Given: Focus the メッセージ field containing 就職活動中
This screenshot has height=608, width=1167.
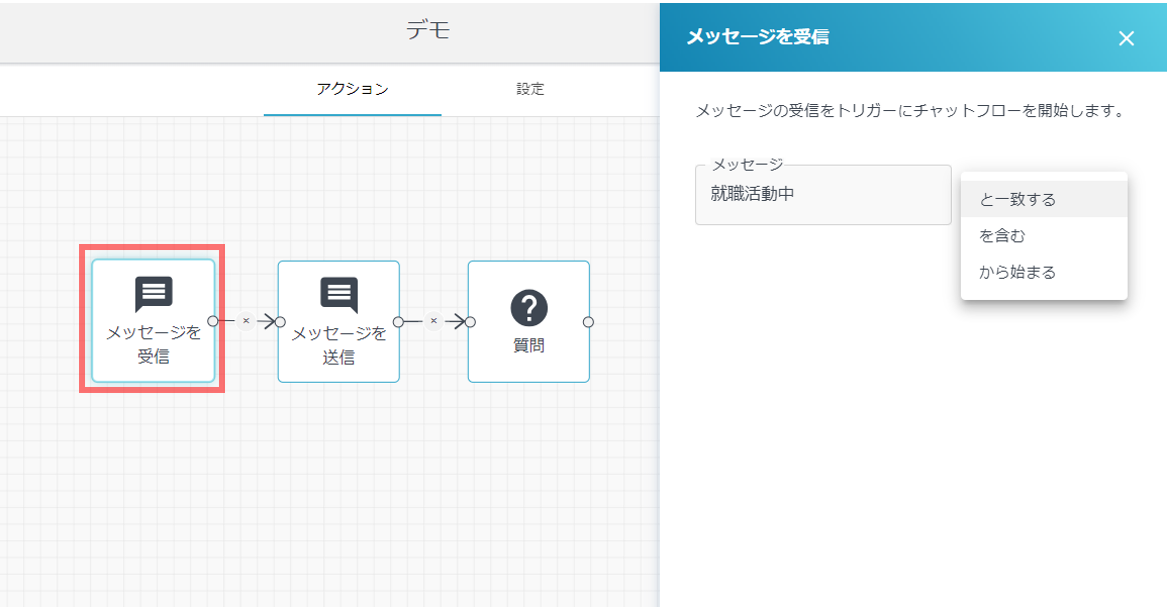Looking at the screenshot, I should pyautogui.click(x=822, y=195).
